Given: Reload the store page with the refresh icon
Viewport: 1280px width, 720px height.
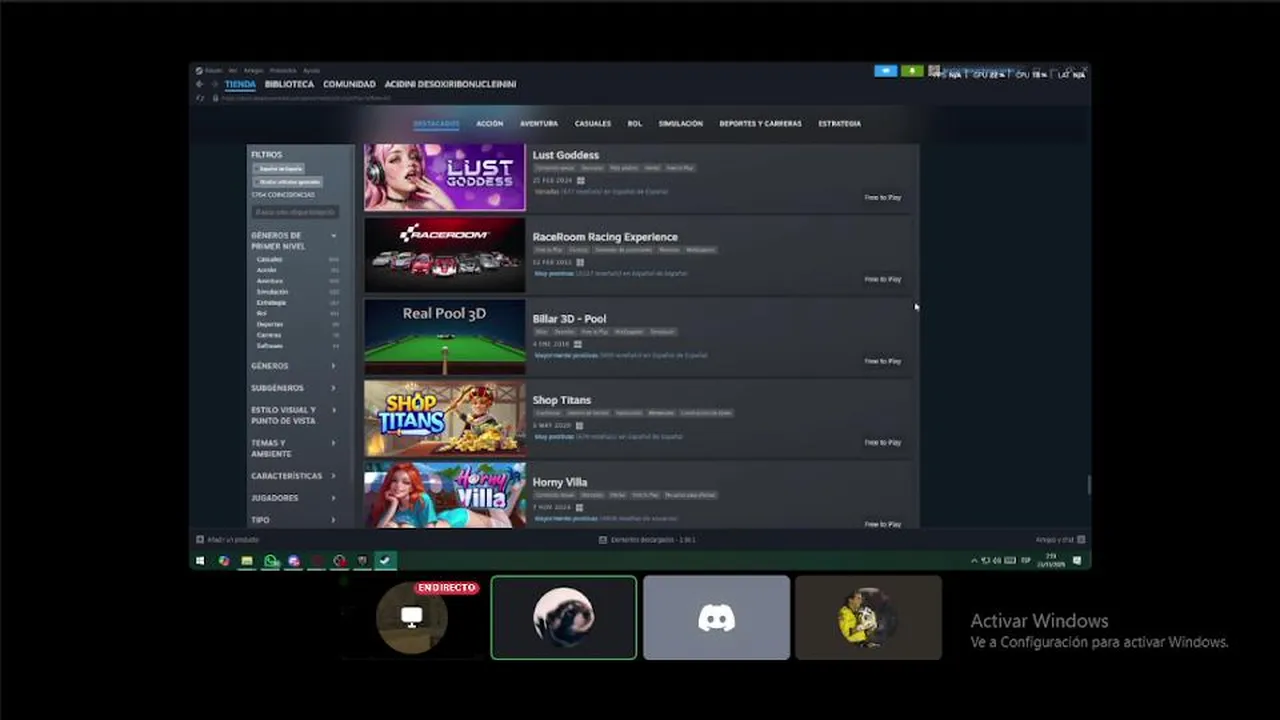Looking at the screenshot, I should tap(200, 98).
